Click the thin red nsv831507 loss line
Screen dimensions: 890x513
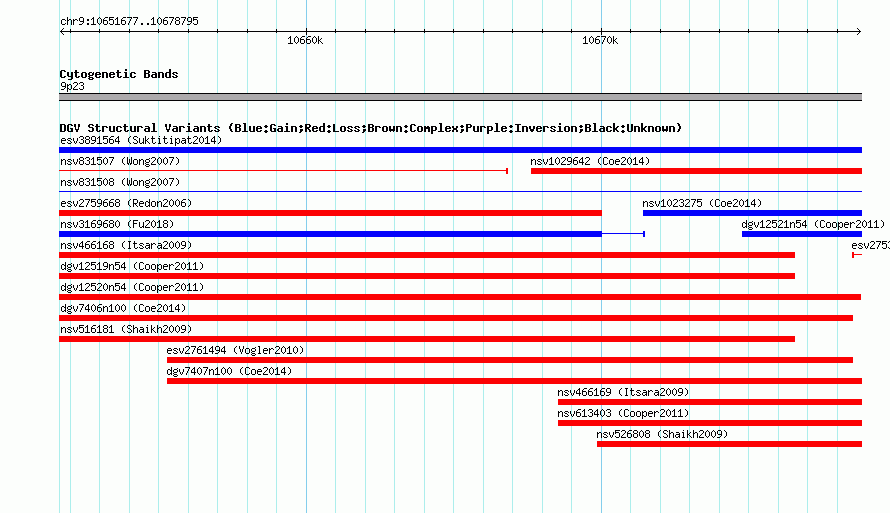283,171
